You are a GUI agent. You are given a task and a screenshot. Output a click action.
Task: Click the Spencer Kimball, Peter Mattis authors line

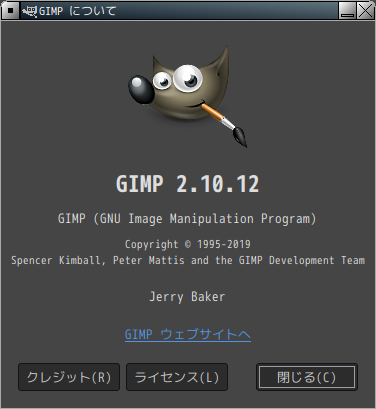point(188,260)
